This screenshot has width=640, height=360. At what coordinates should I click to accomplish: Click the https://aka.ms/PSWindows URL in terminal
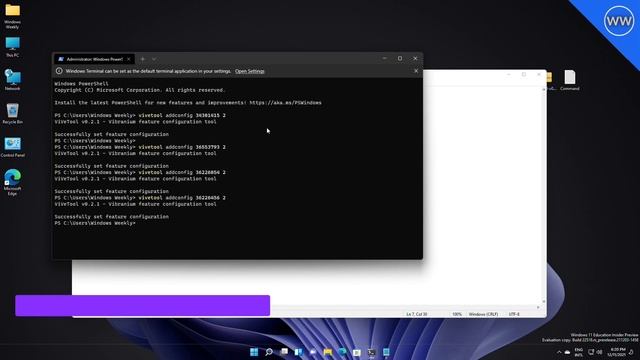pyautogui.click(x=285, y=103)
